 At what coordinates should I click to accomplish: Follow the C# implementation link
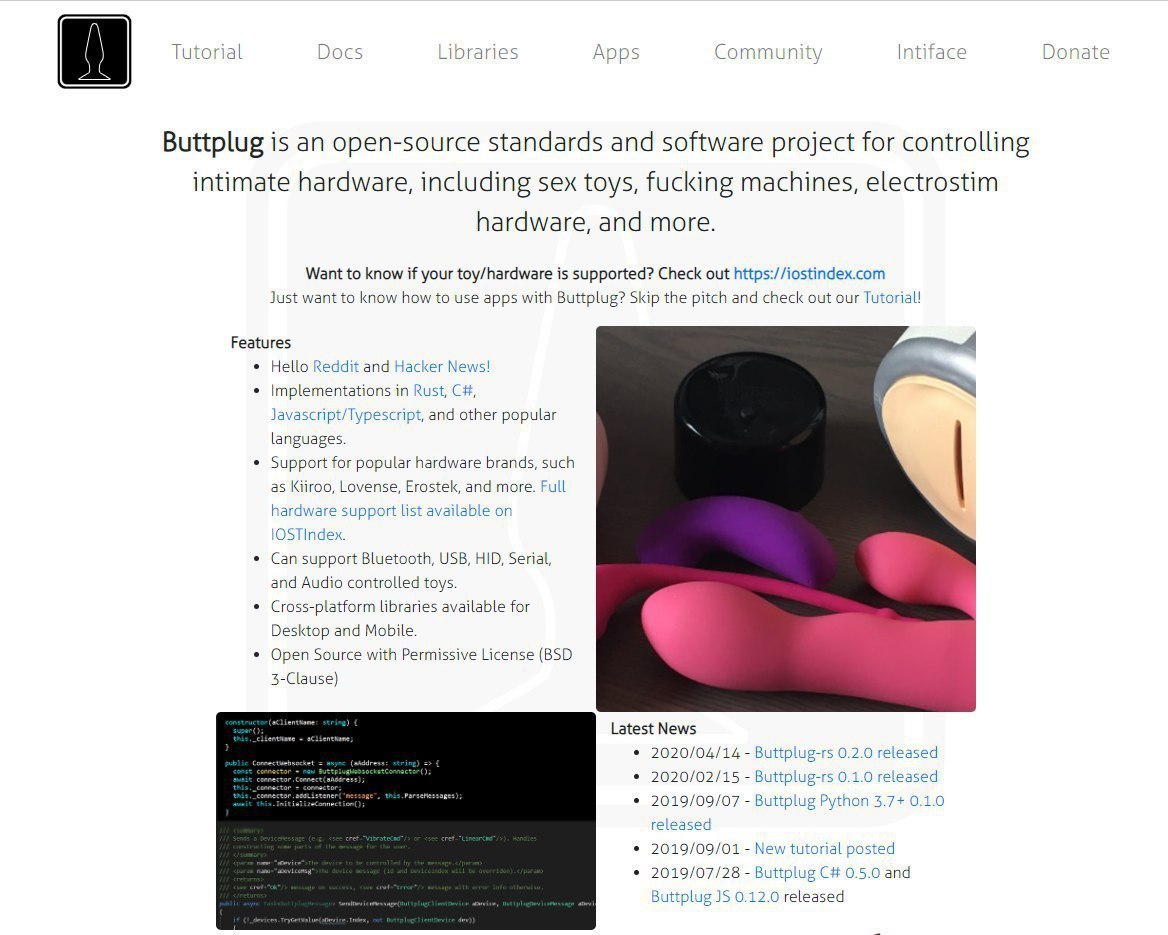pyautogui.click(x=462, y=390)
